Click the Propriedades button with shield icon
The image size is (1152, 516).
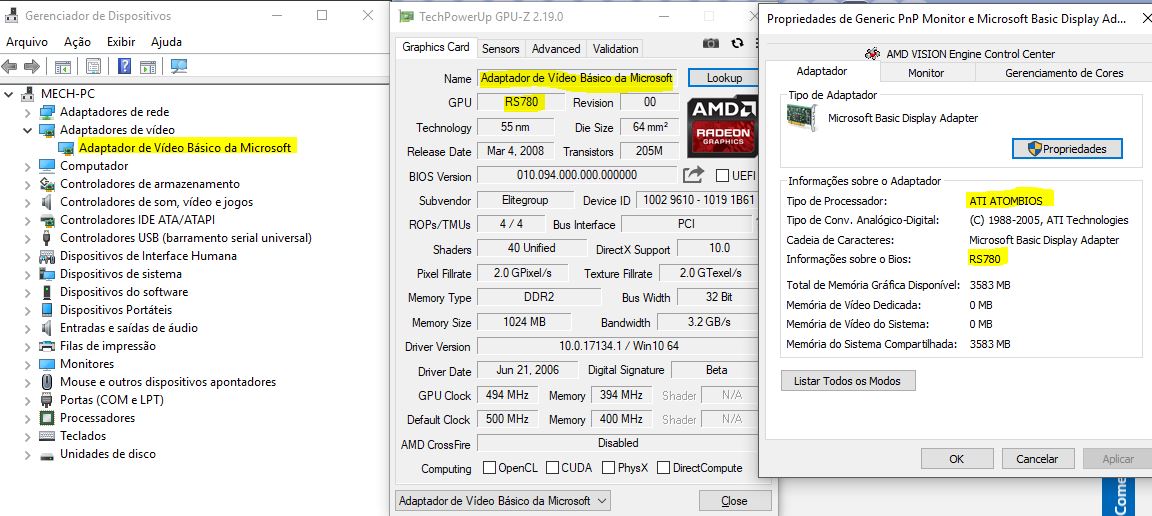pyautogui.click(x=1068, y=148)
